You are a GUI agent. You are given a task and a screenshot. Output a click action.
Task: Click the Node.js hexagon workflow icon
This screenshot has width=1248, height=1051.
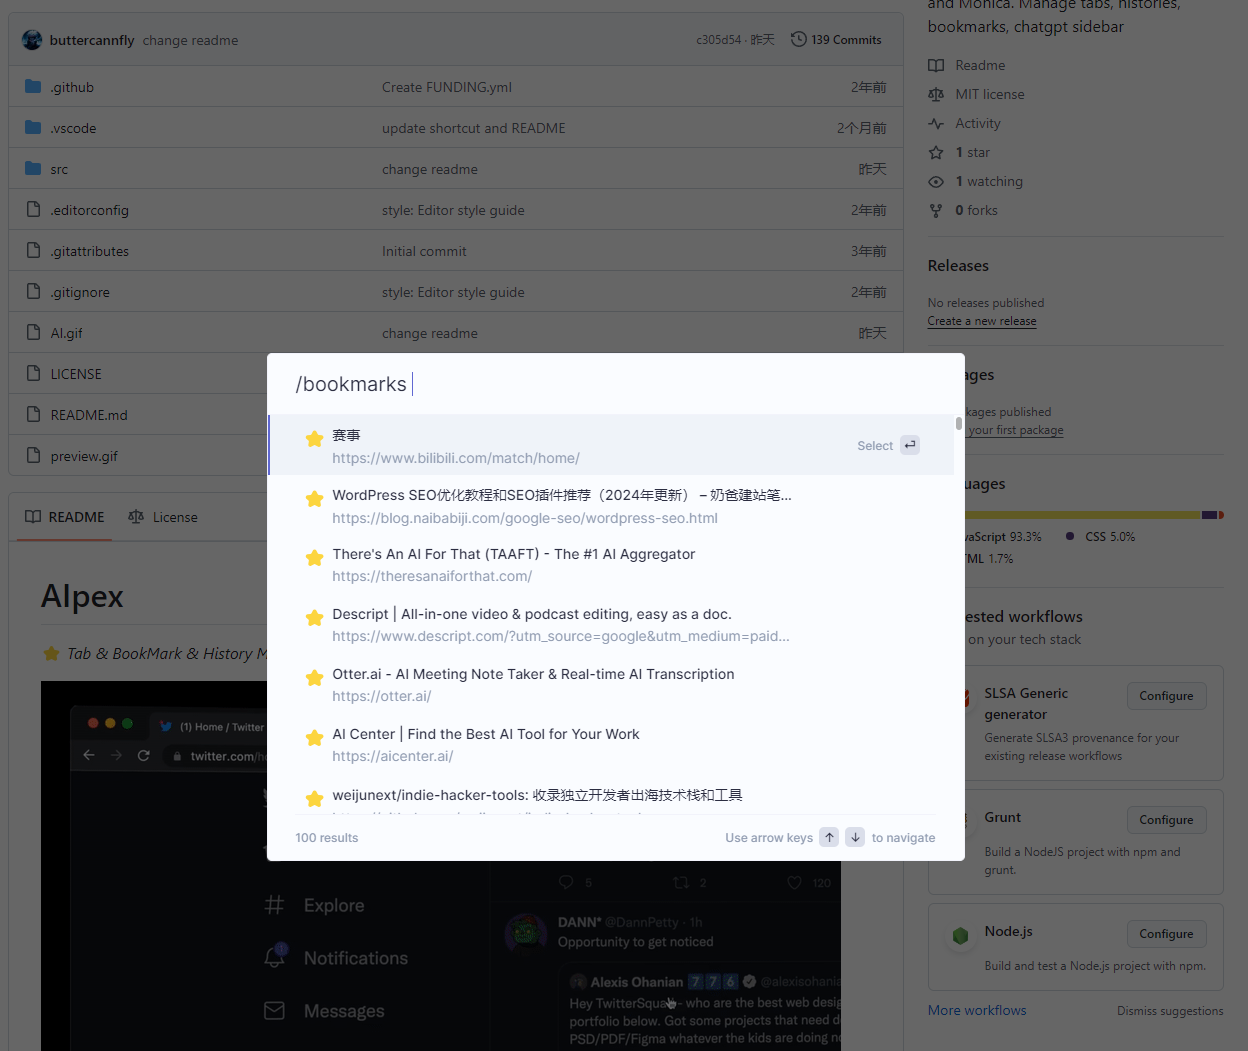point(960,936)
